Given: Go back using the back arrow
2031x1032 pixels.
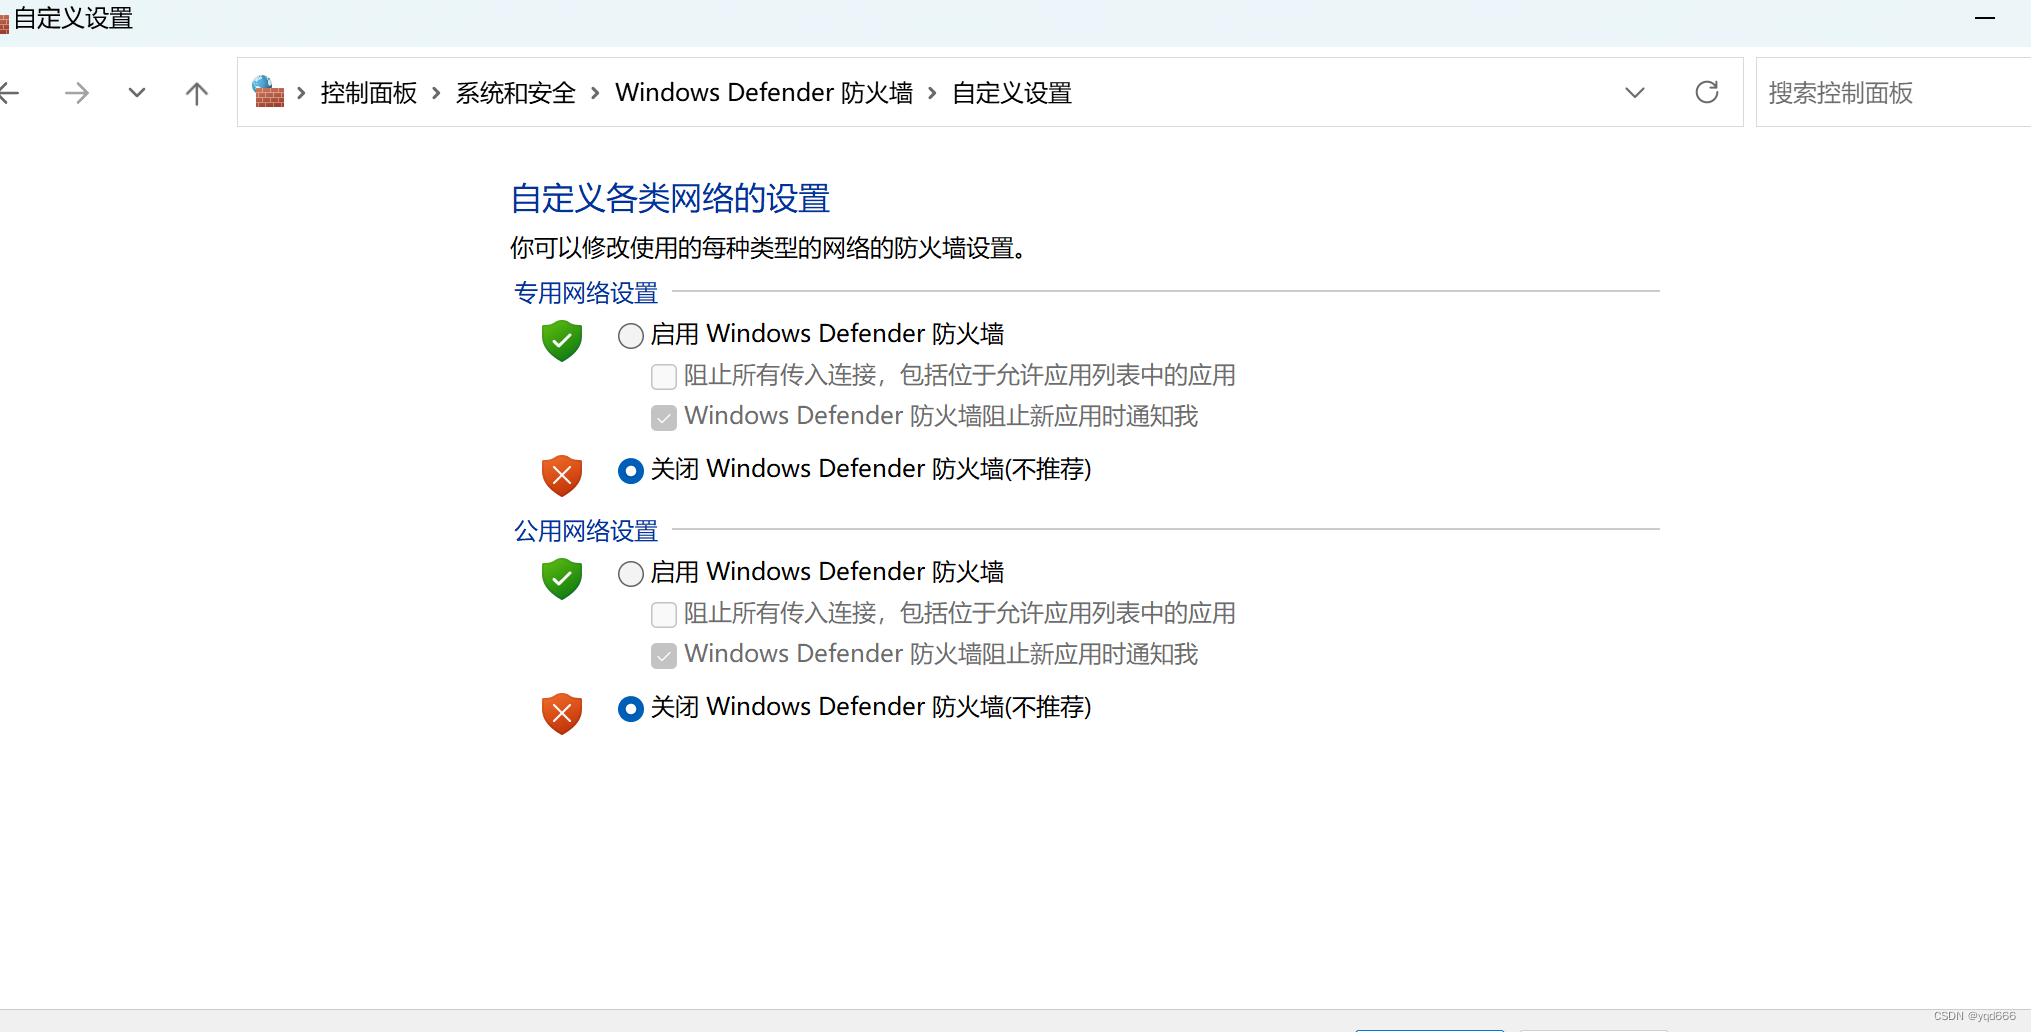Looking at the screenshot, I should click(x=10, y=93).
